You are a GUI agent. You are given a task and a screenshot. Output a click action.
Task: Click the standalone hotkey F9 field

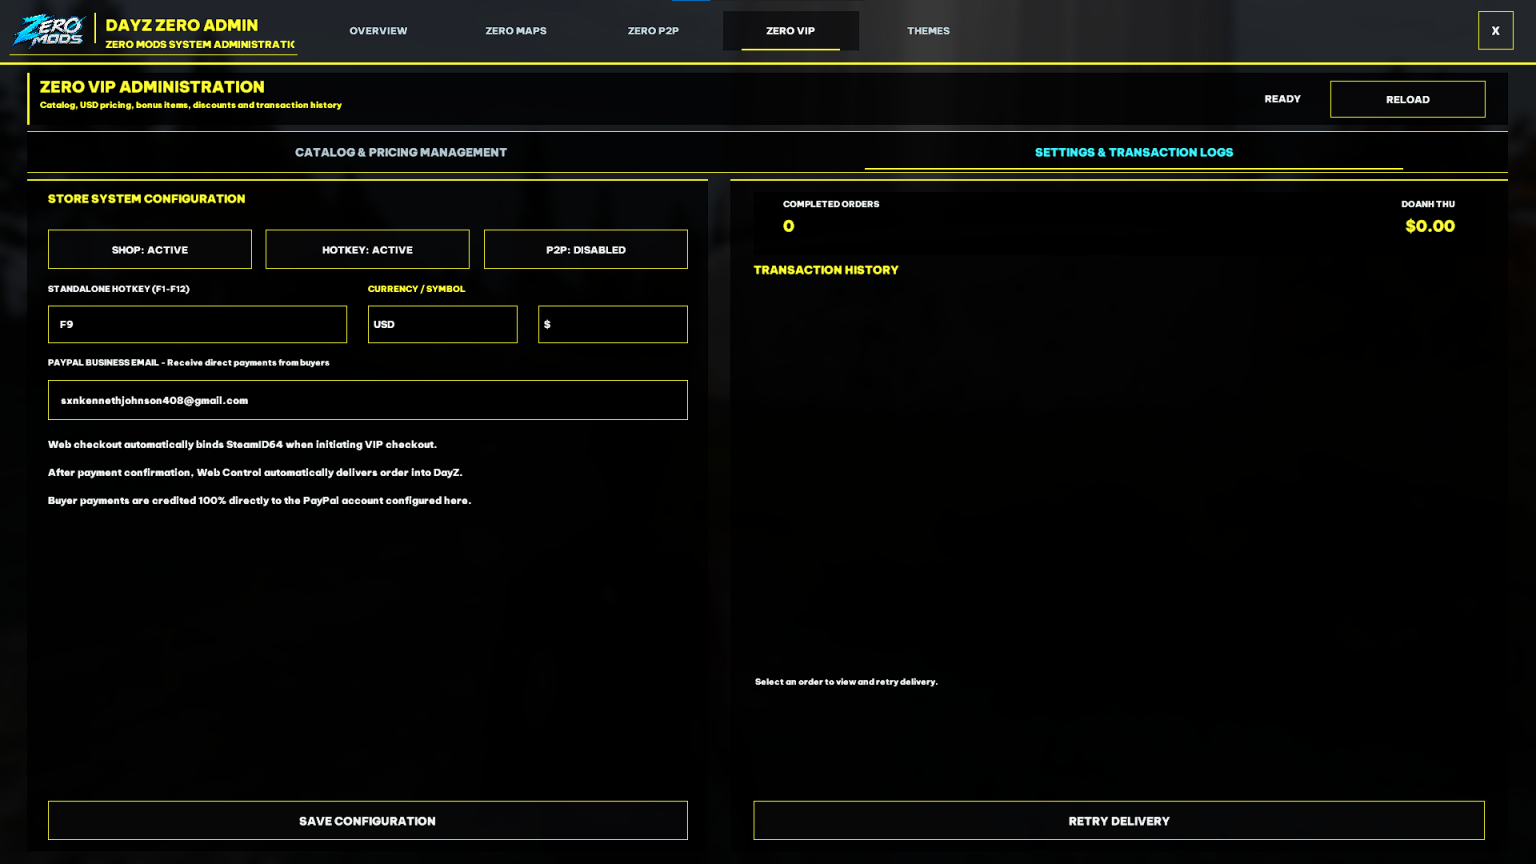pyautogui.click(x=197, y=324)
